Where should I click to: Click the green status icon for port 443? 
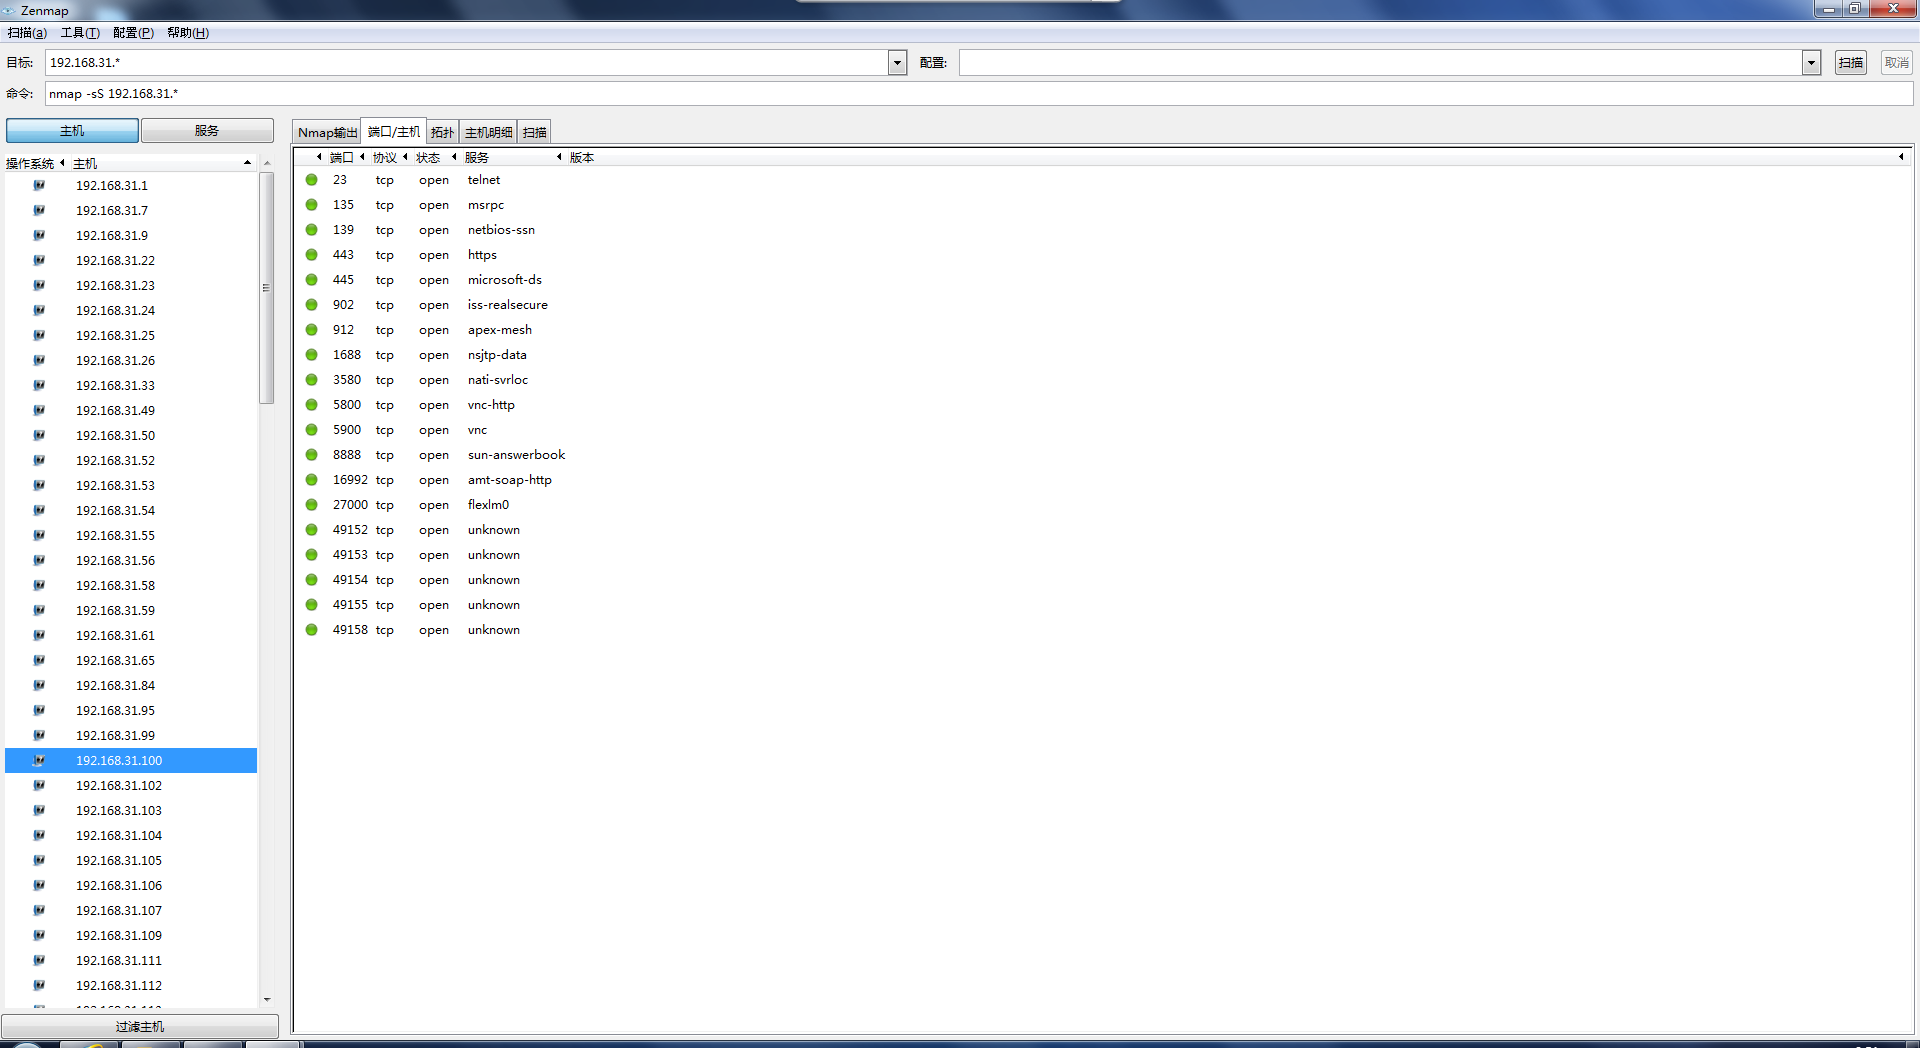coord(312,255)
